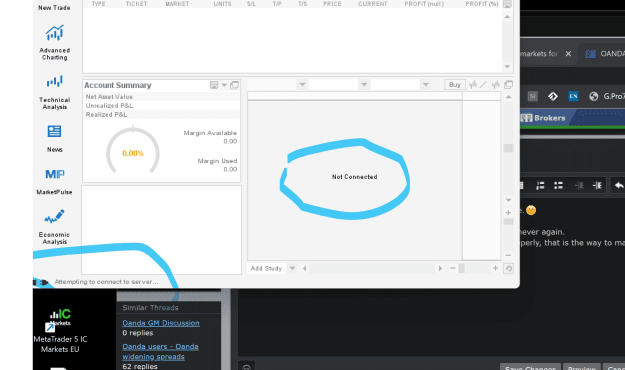Open the News sidebar item
Viewport: 625px width, 370px height.
(55, 138)
